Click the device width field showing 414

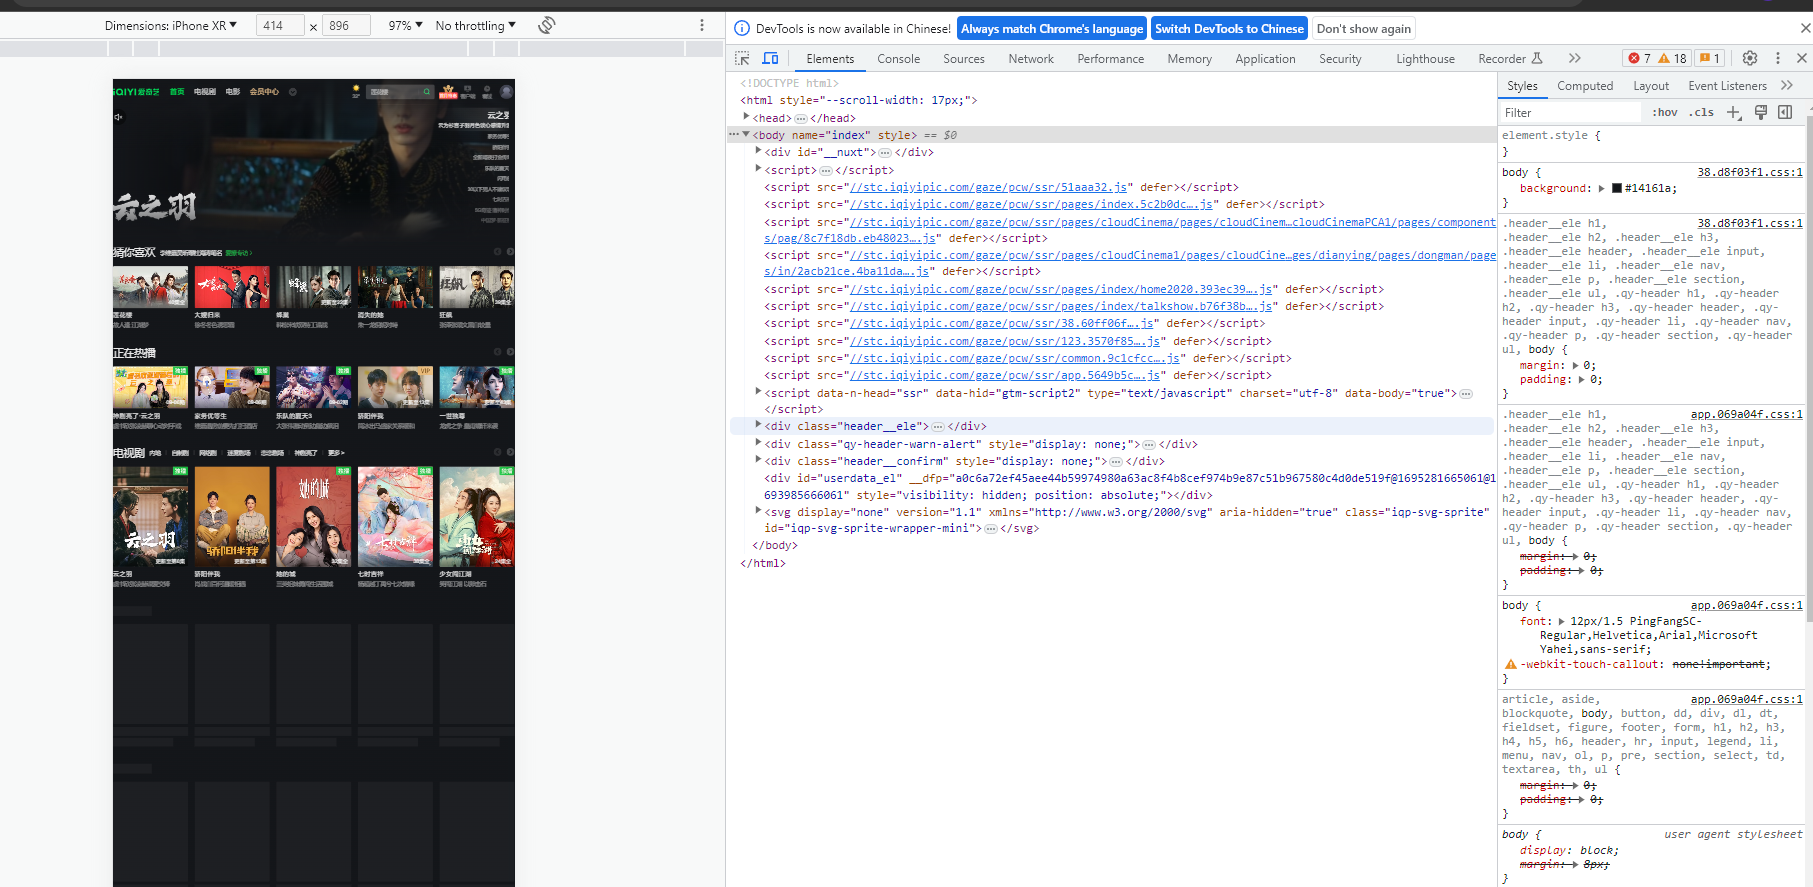tap(279, 25)
